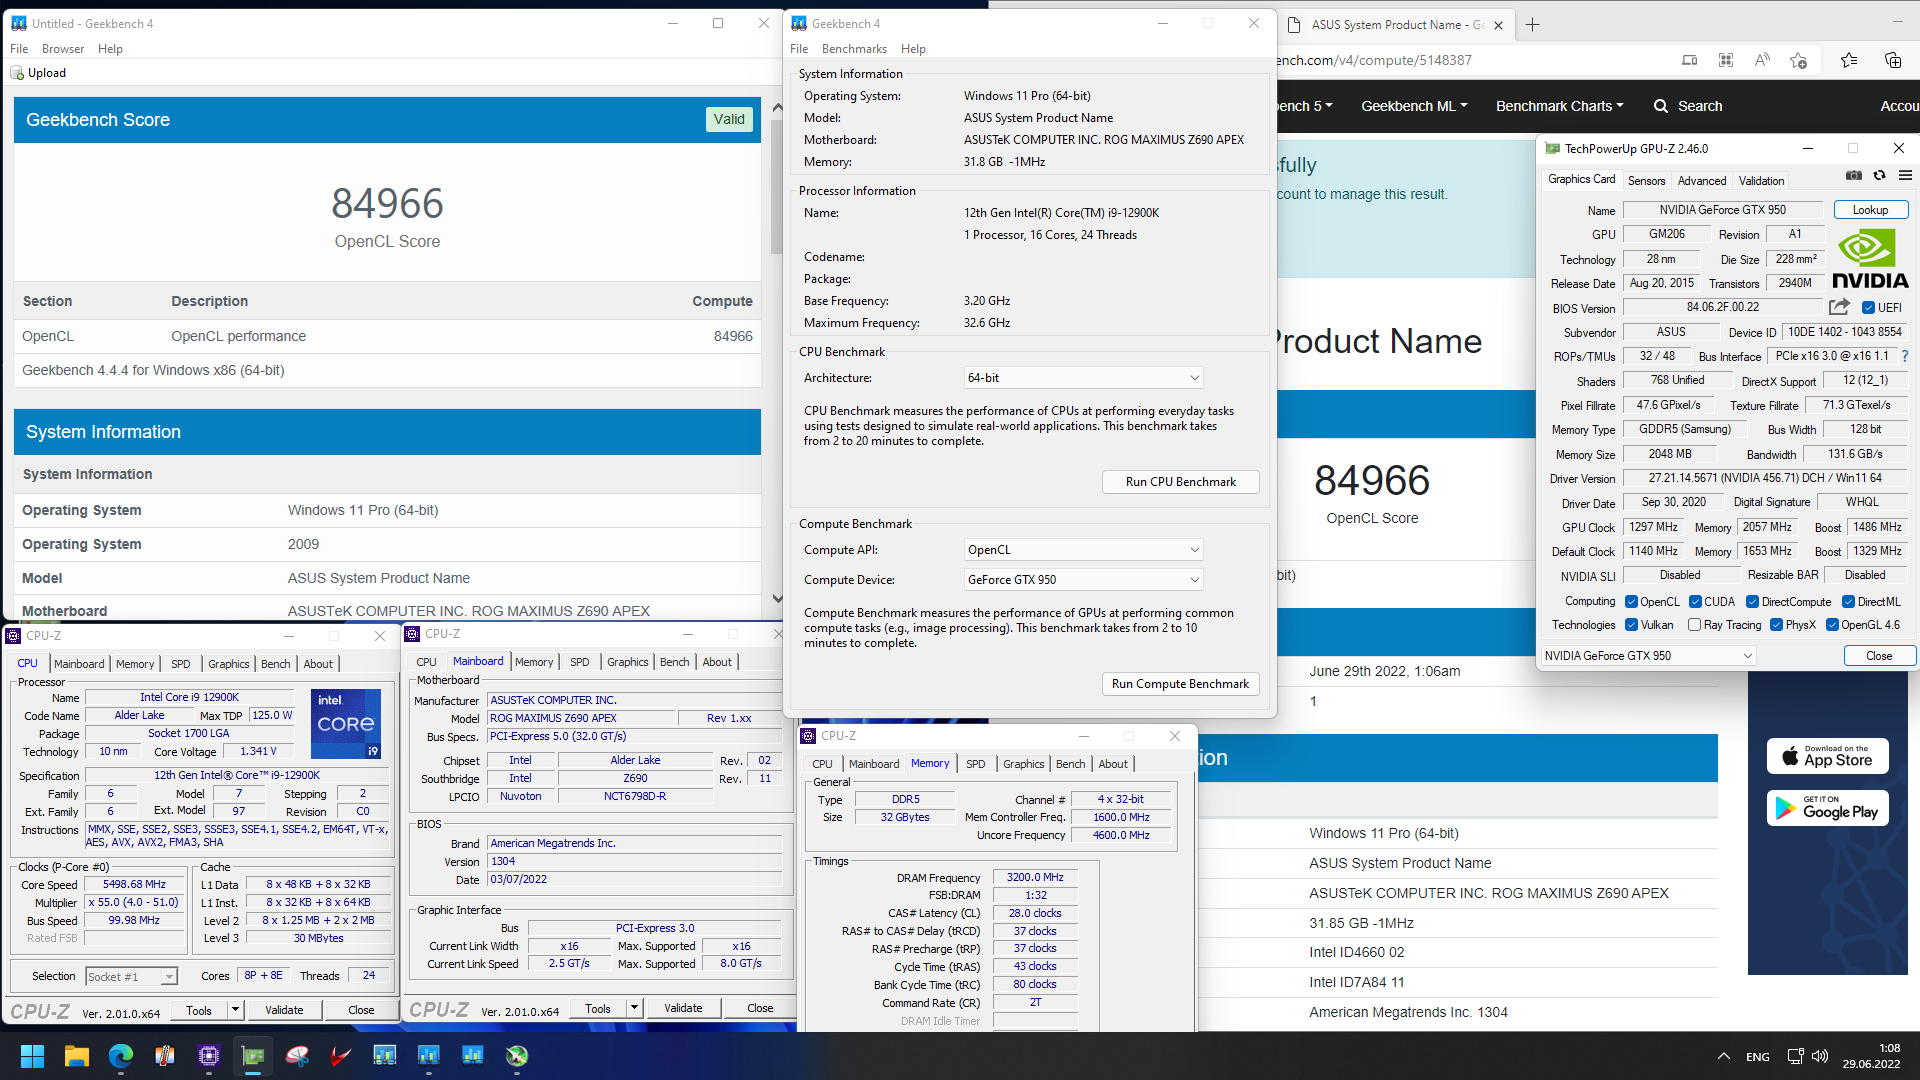Viewport: 1920px width, 1080px height.
Task: Open the Tools dropdown arrow in CPU-Z CPU window
Action: point(235,1010)
